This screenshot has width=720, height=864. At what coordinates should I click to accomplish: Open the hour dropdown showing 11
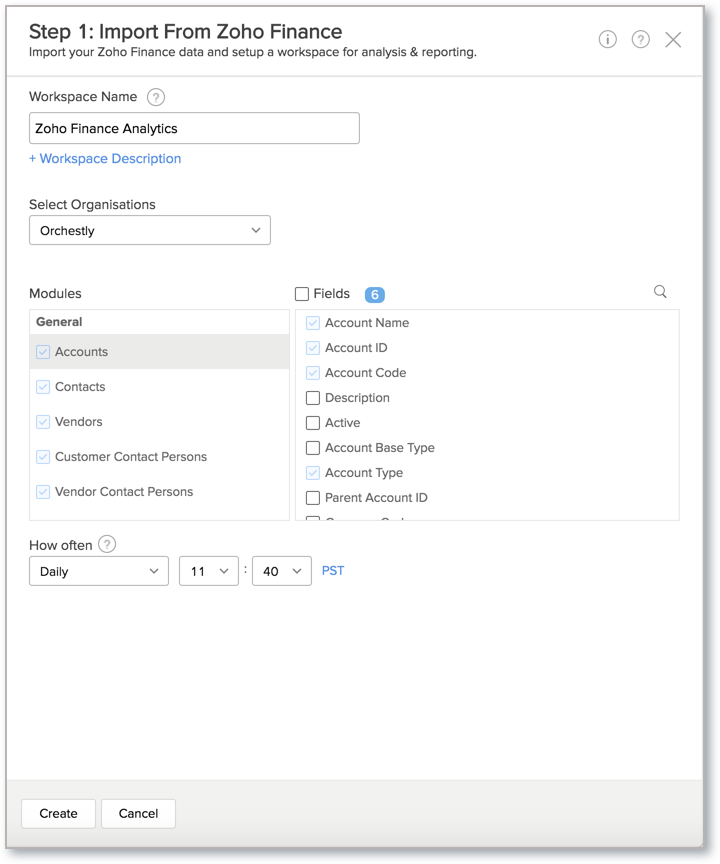[208, 570]
